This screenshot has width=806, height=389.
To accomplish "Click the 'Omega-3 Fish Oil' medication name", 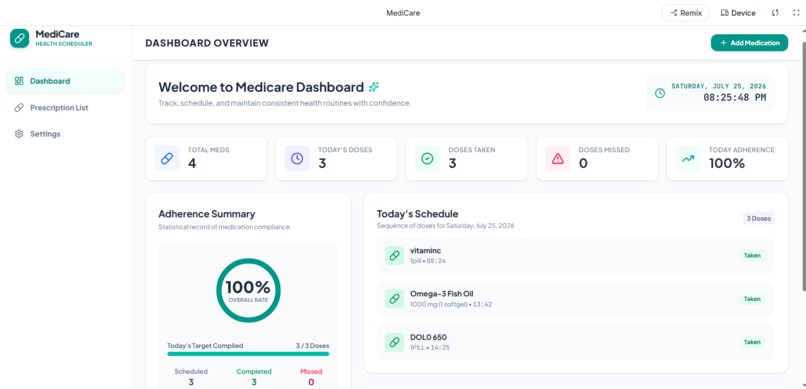I will coord(442,294).
